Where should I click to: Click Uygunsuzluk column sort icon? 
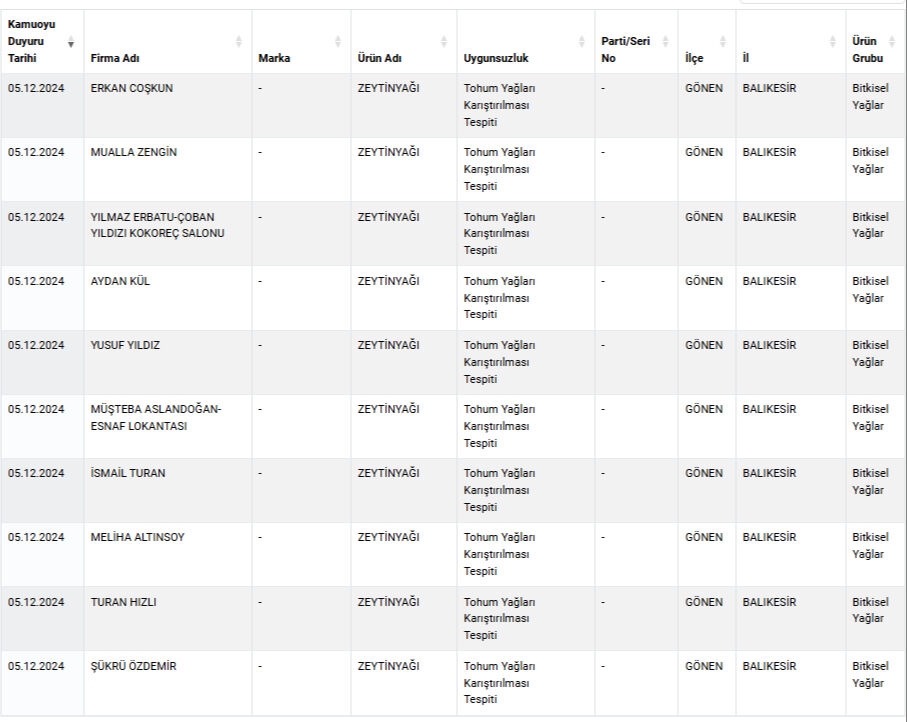pyautogui.click(x=582, y=42)
